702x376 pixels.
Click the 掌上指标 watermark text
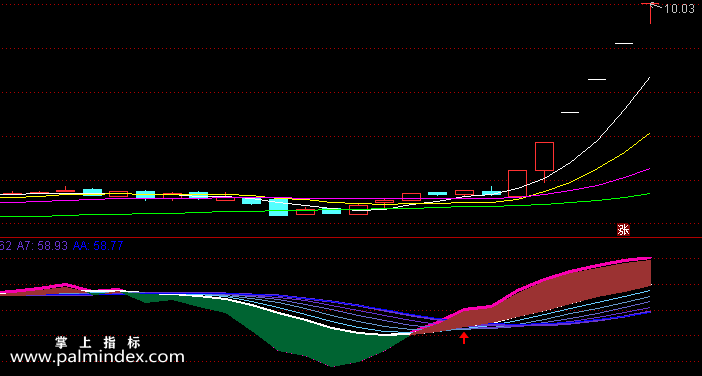(x=98, y=343)
